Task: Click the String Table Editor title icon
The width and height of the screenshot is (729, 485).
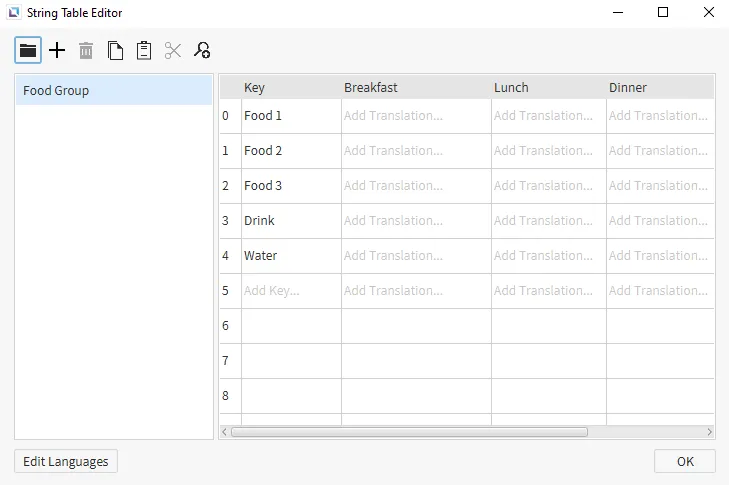Action: click(14, 13)
